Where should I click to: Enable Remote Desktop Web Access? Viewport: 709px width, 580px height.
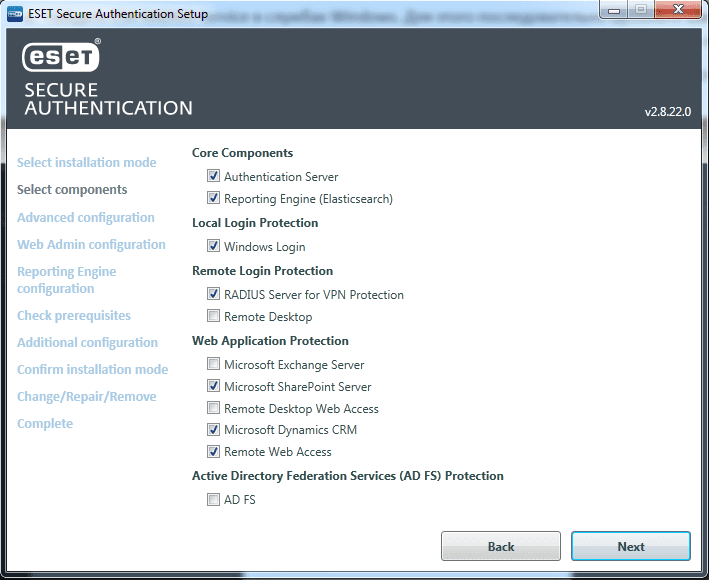click(213, 408)
